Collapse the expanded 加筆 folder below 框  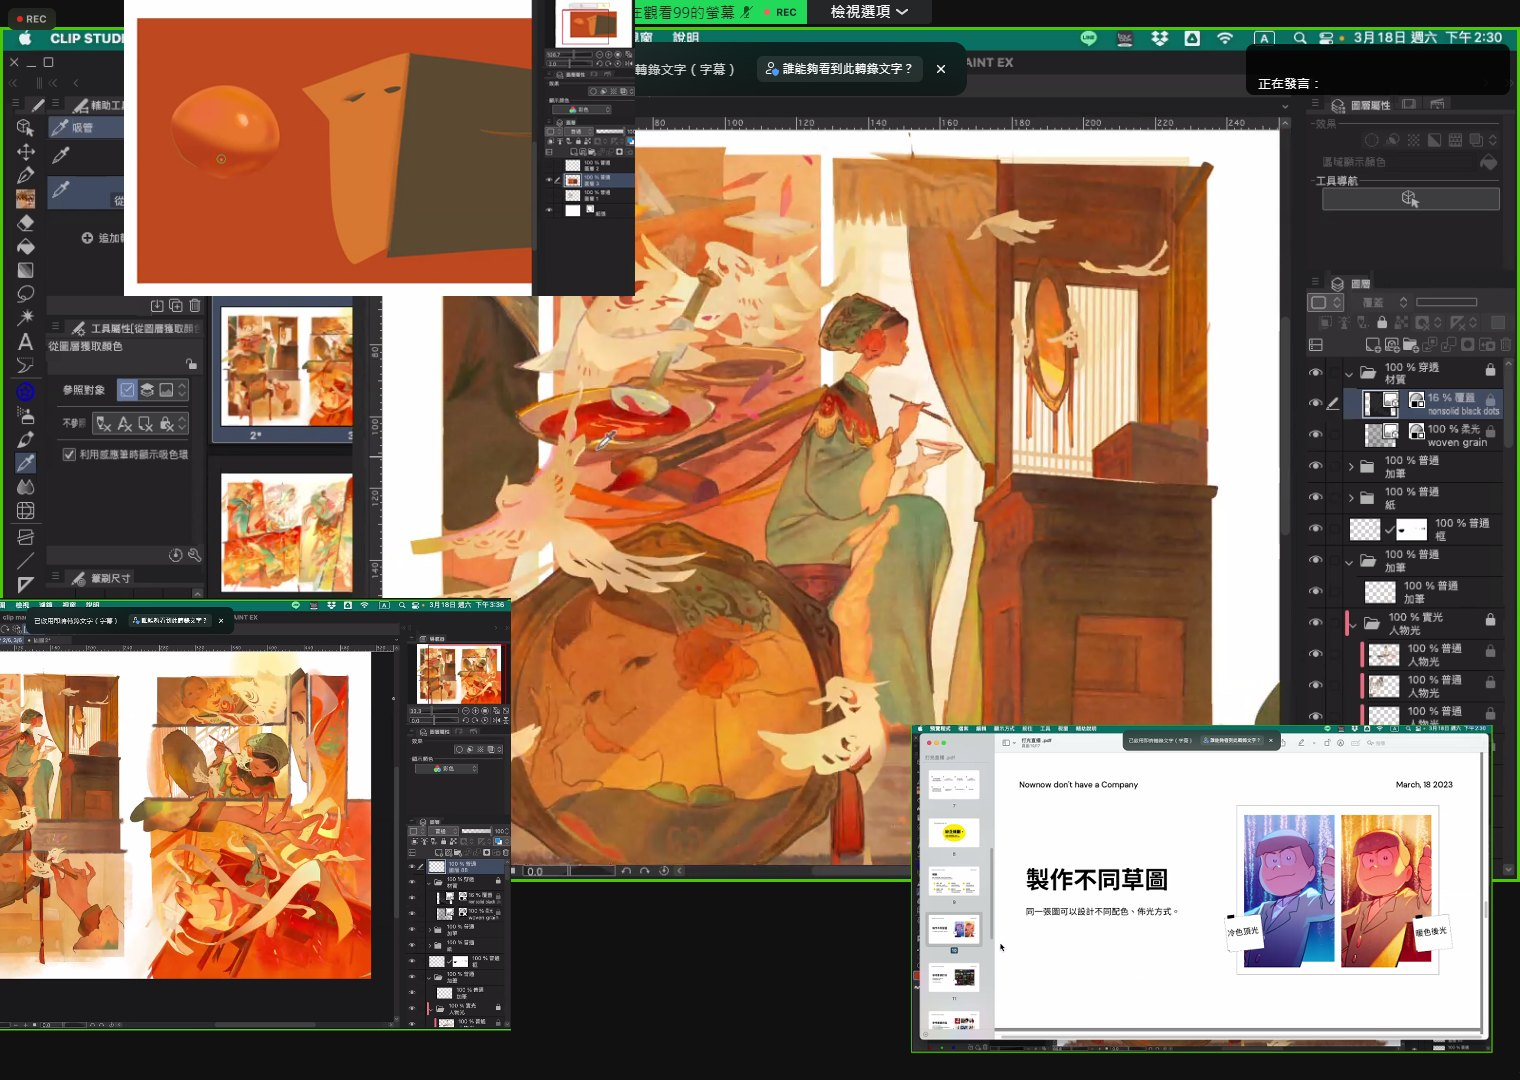coord(1349,561)
